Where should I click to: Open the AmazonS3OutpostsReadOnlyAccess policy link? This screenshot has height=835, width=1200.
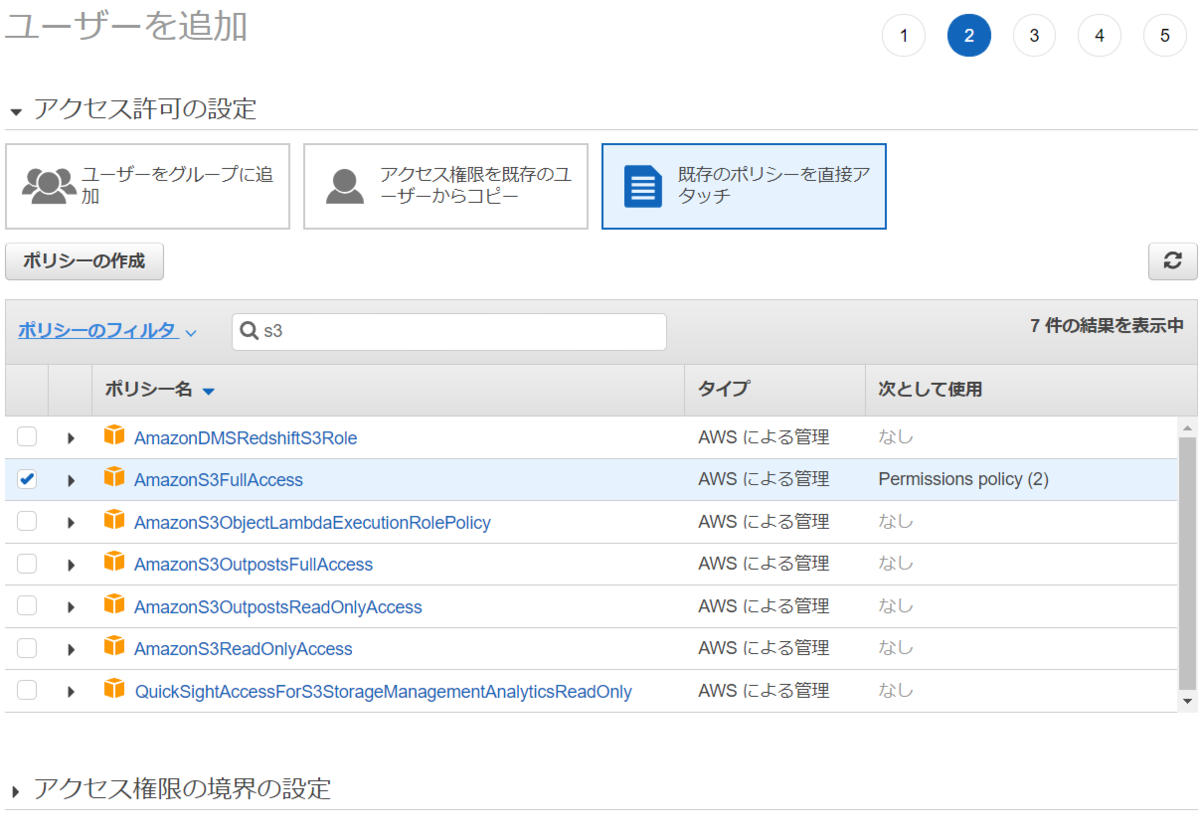[x=278, y=607]
